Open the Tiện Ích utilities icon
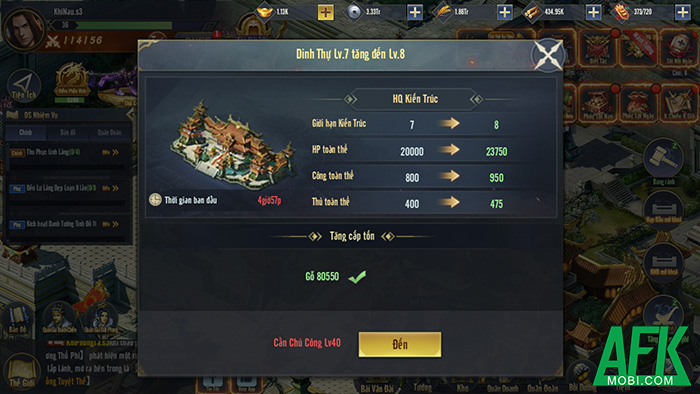This screenshot has height=394, width=700. [24, 86]
